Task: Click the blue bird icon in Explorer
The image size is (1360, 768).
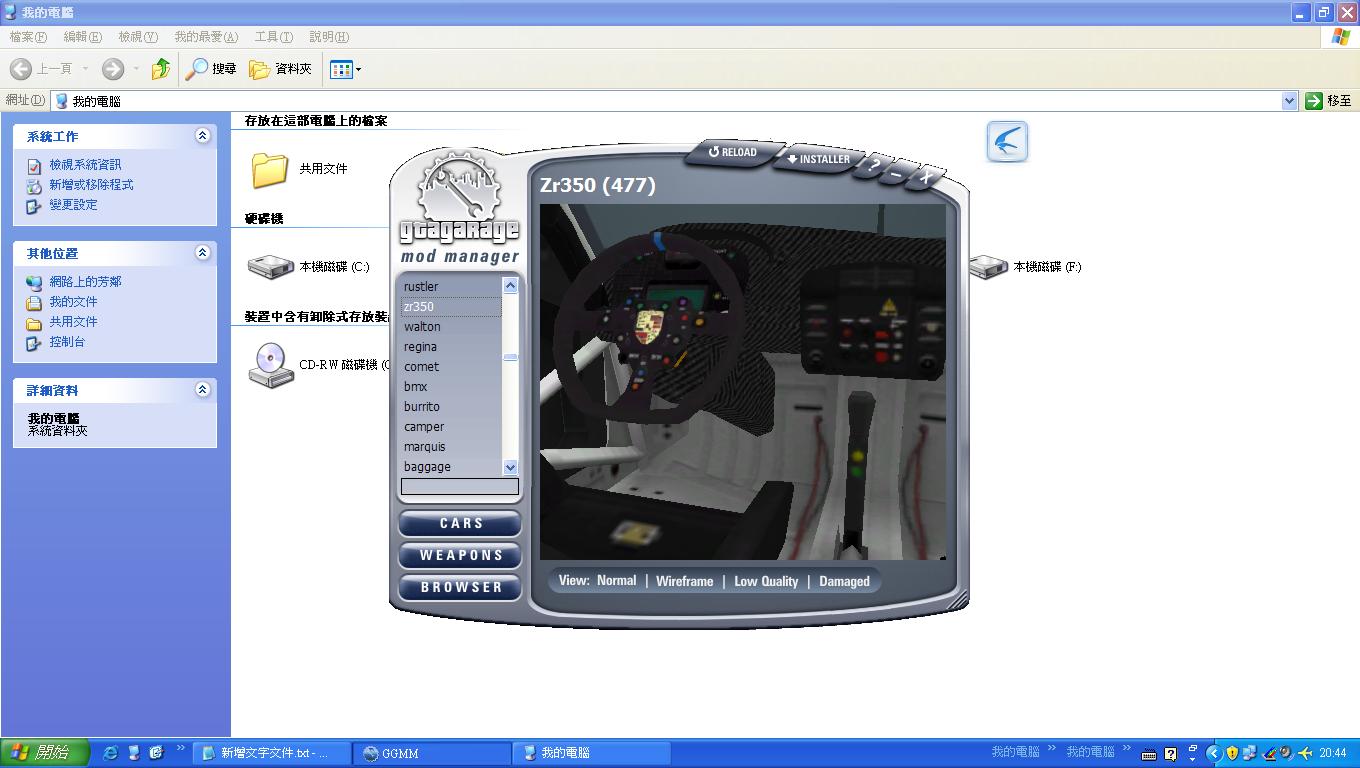Action: (1007, 142)
